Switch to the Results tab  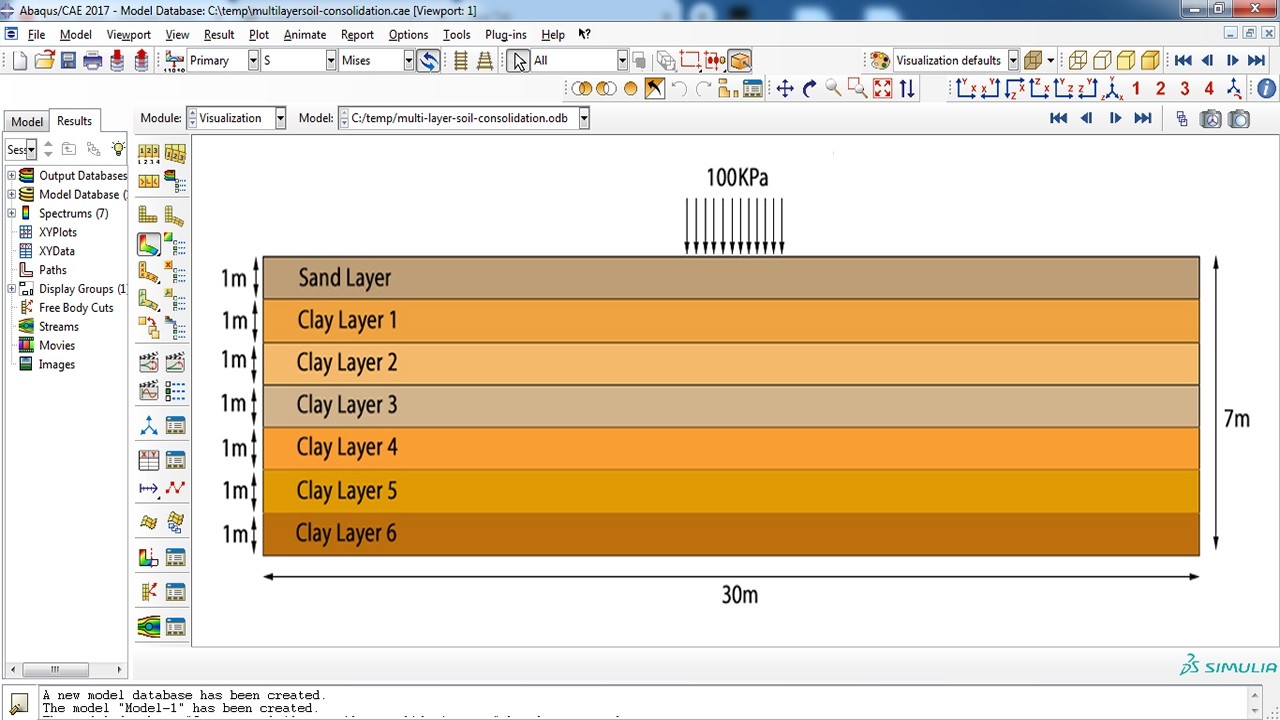tap(74, 121)
